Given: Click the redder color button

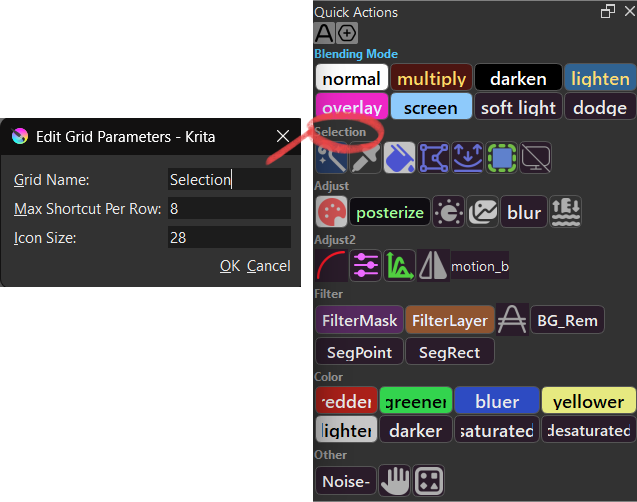Looking at the screenshot, I should click(x=347, y=400).
